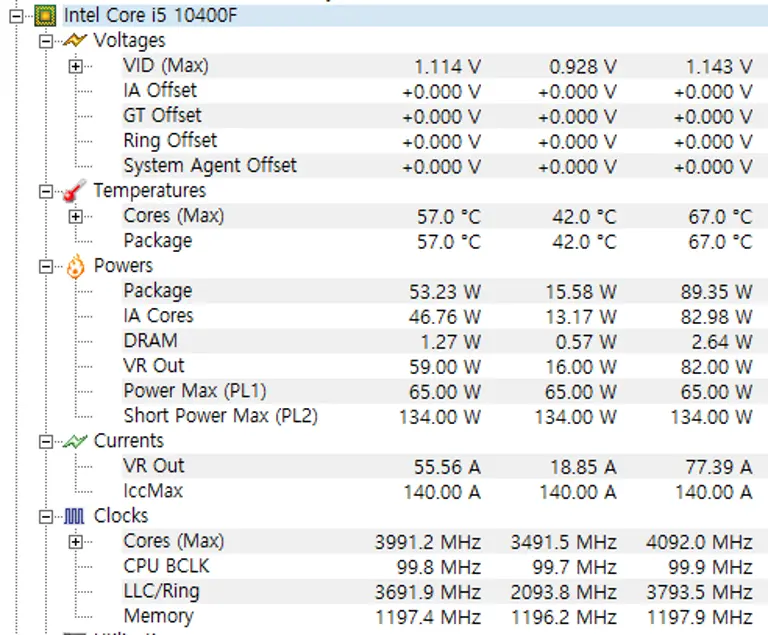Click the 53.23 W package power value
Screen dimensions: 768x635
click(x=445, y=292)
